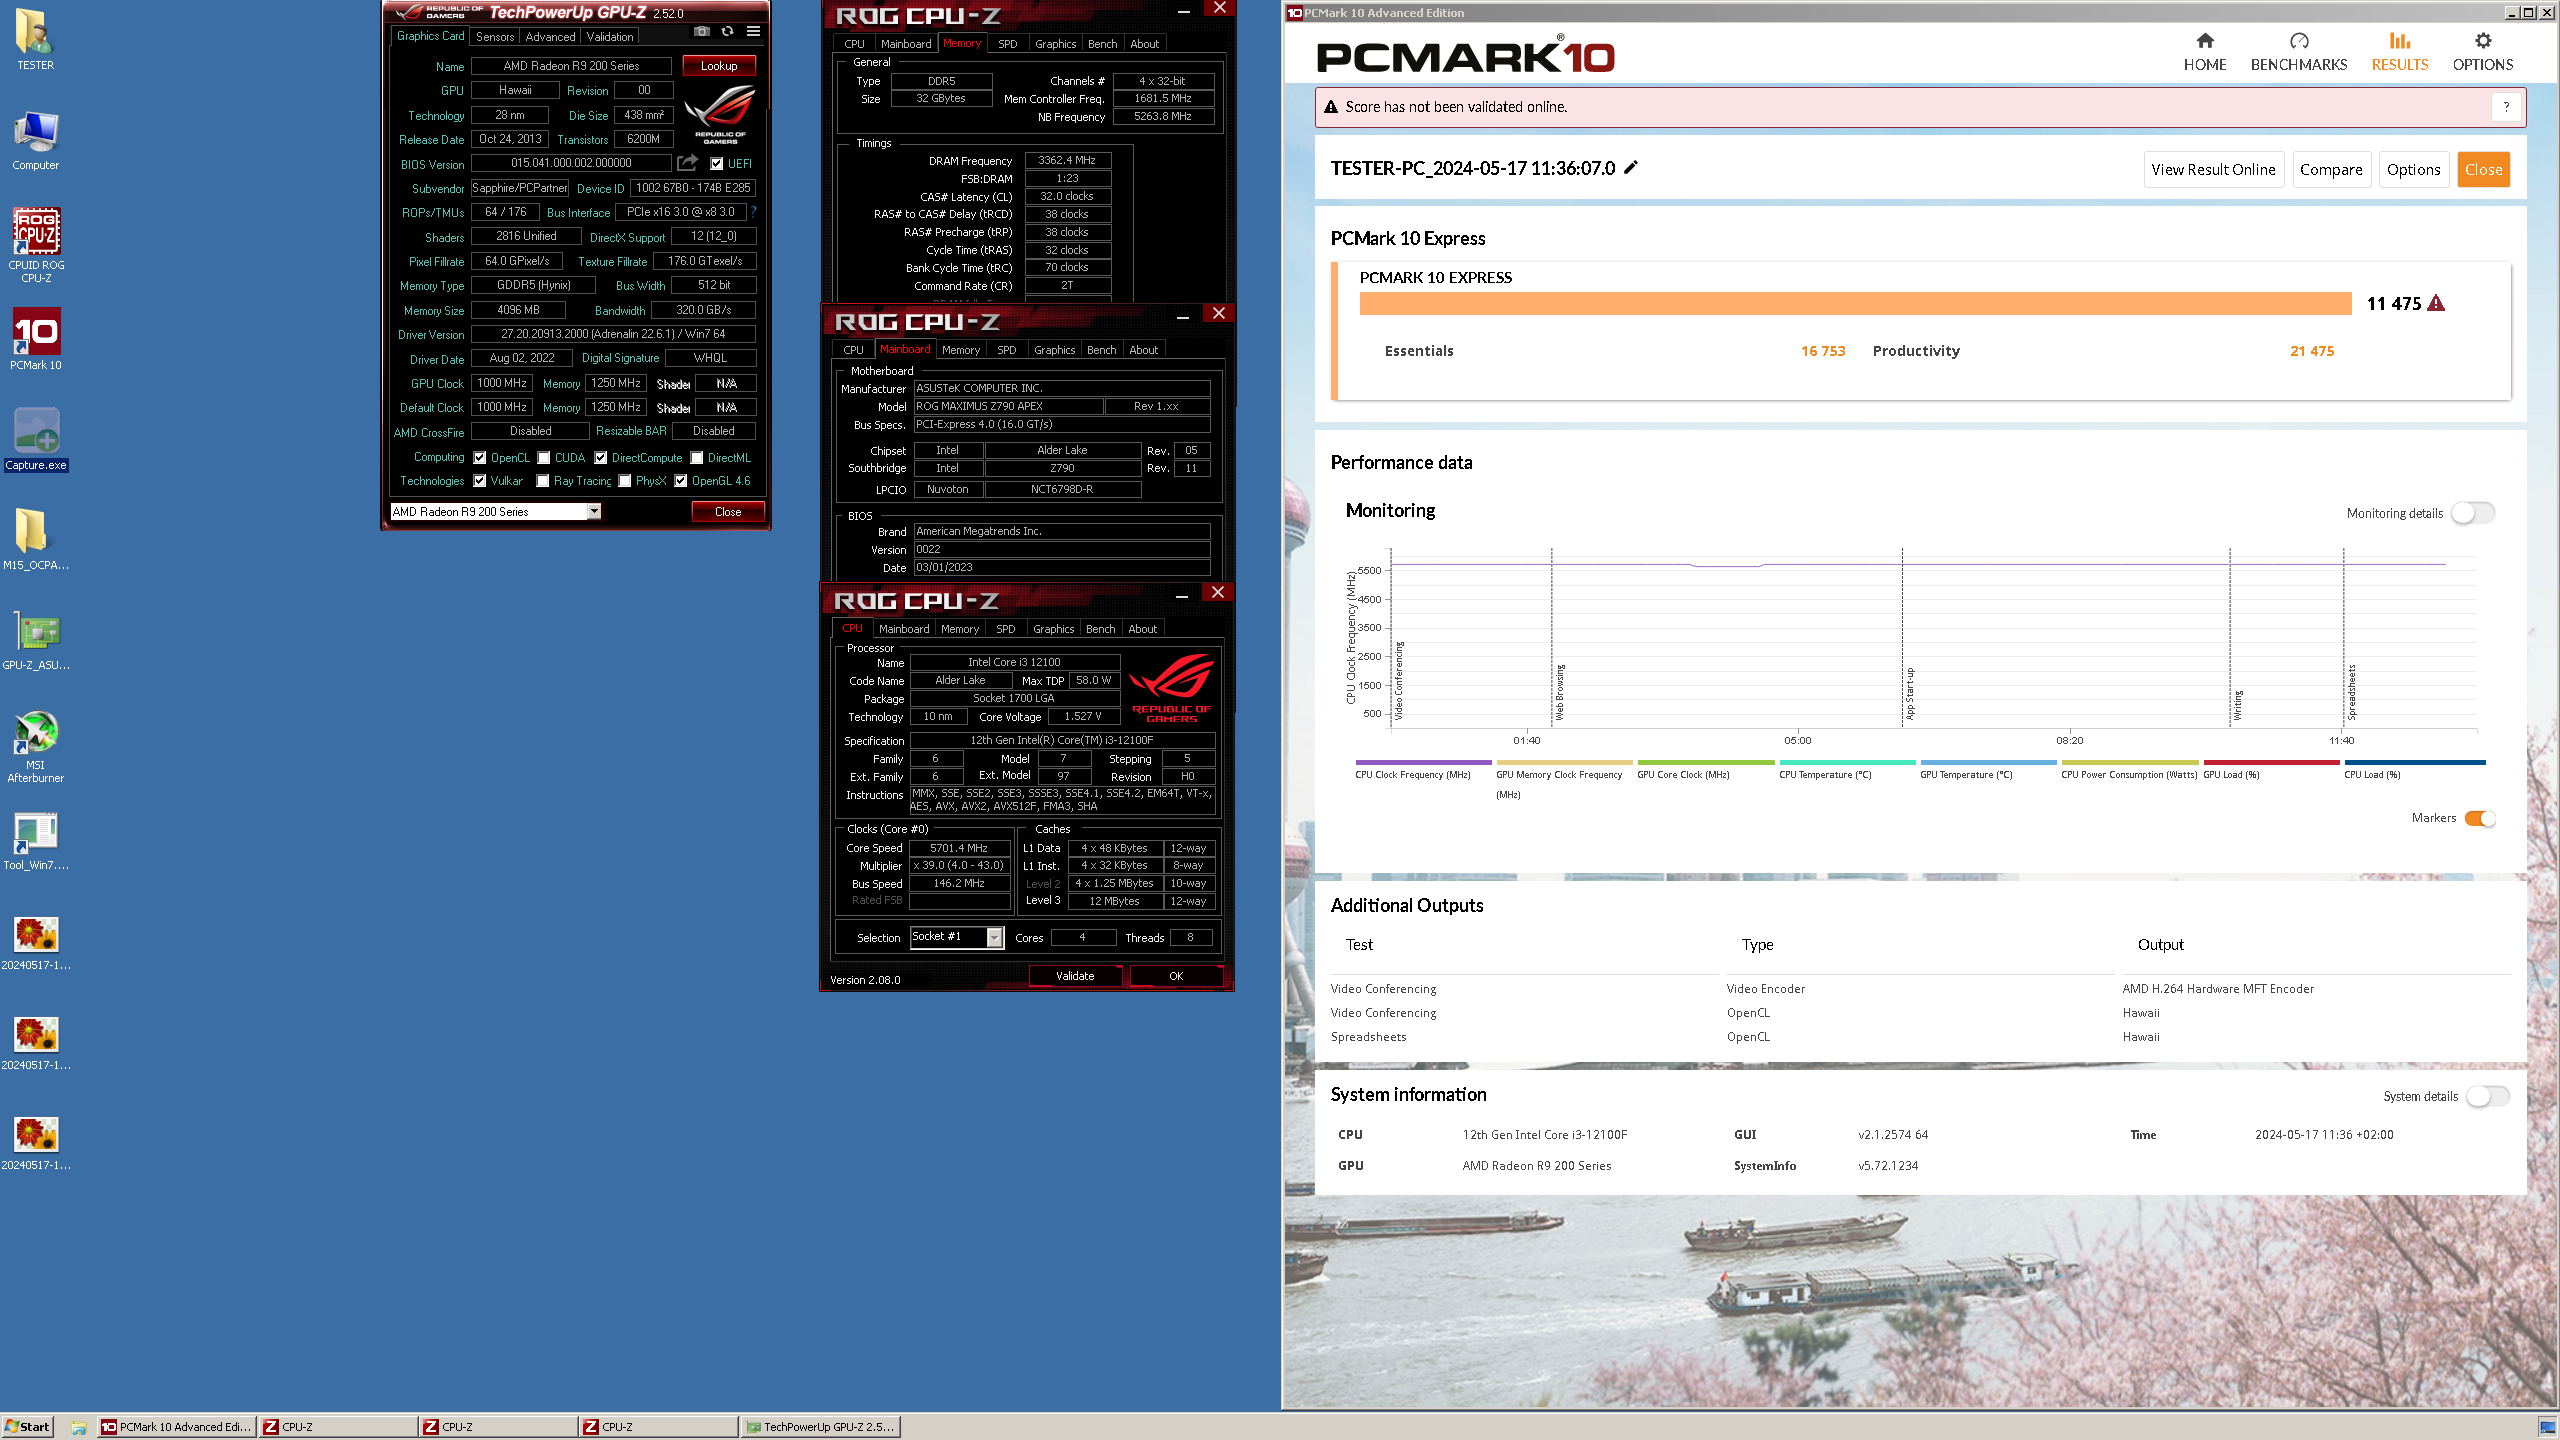The width and height of the screenshot is (2560, 1440).
Task: Click the score warning triangle beside 11 475
Action: (2436, 303)
